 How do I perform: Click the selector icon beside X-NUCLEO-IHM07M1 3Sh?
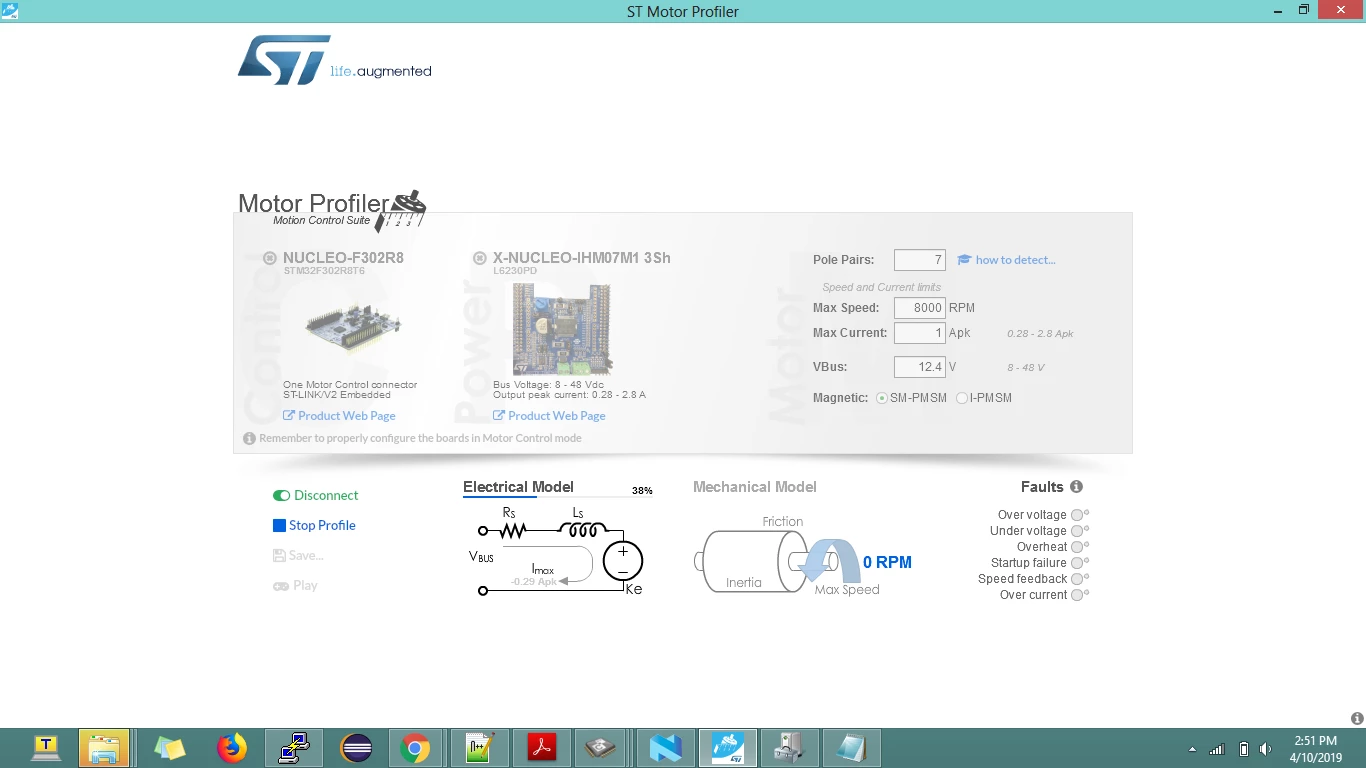(x=479, y=258)
